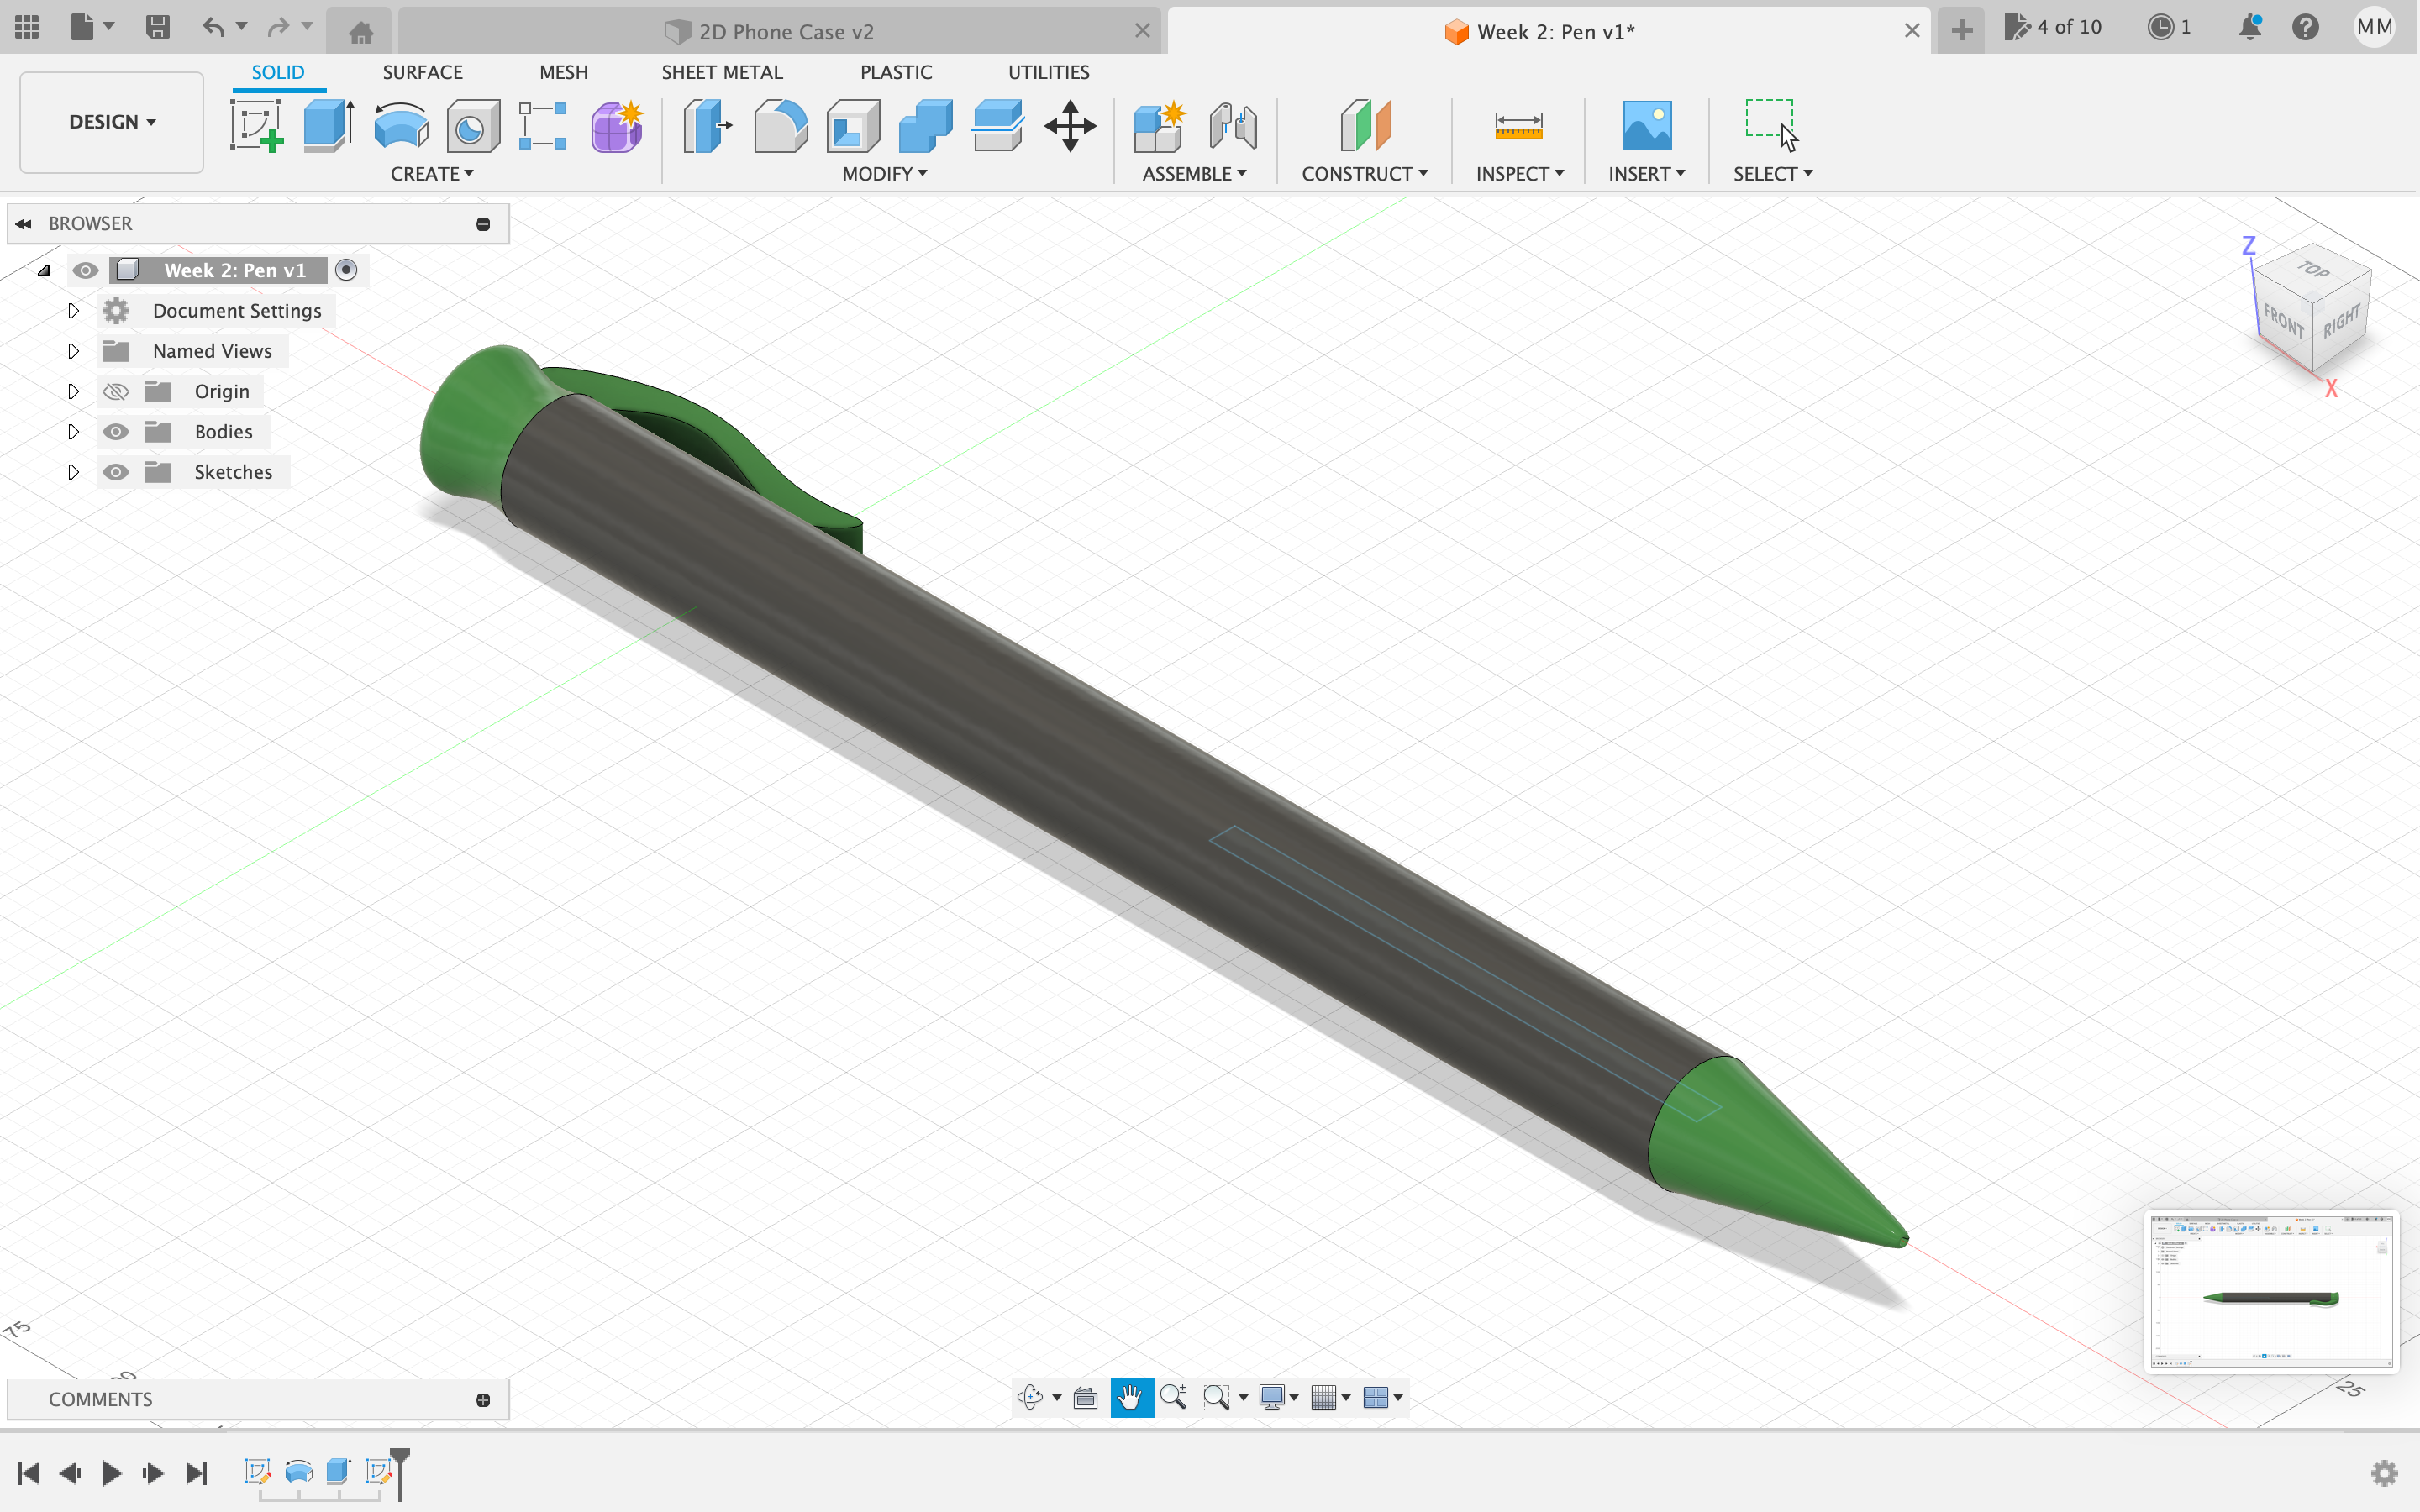Hide the Bodies folder visibility

point(116,432)
